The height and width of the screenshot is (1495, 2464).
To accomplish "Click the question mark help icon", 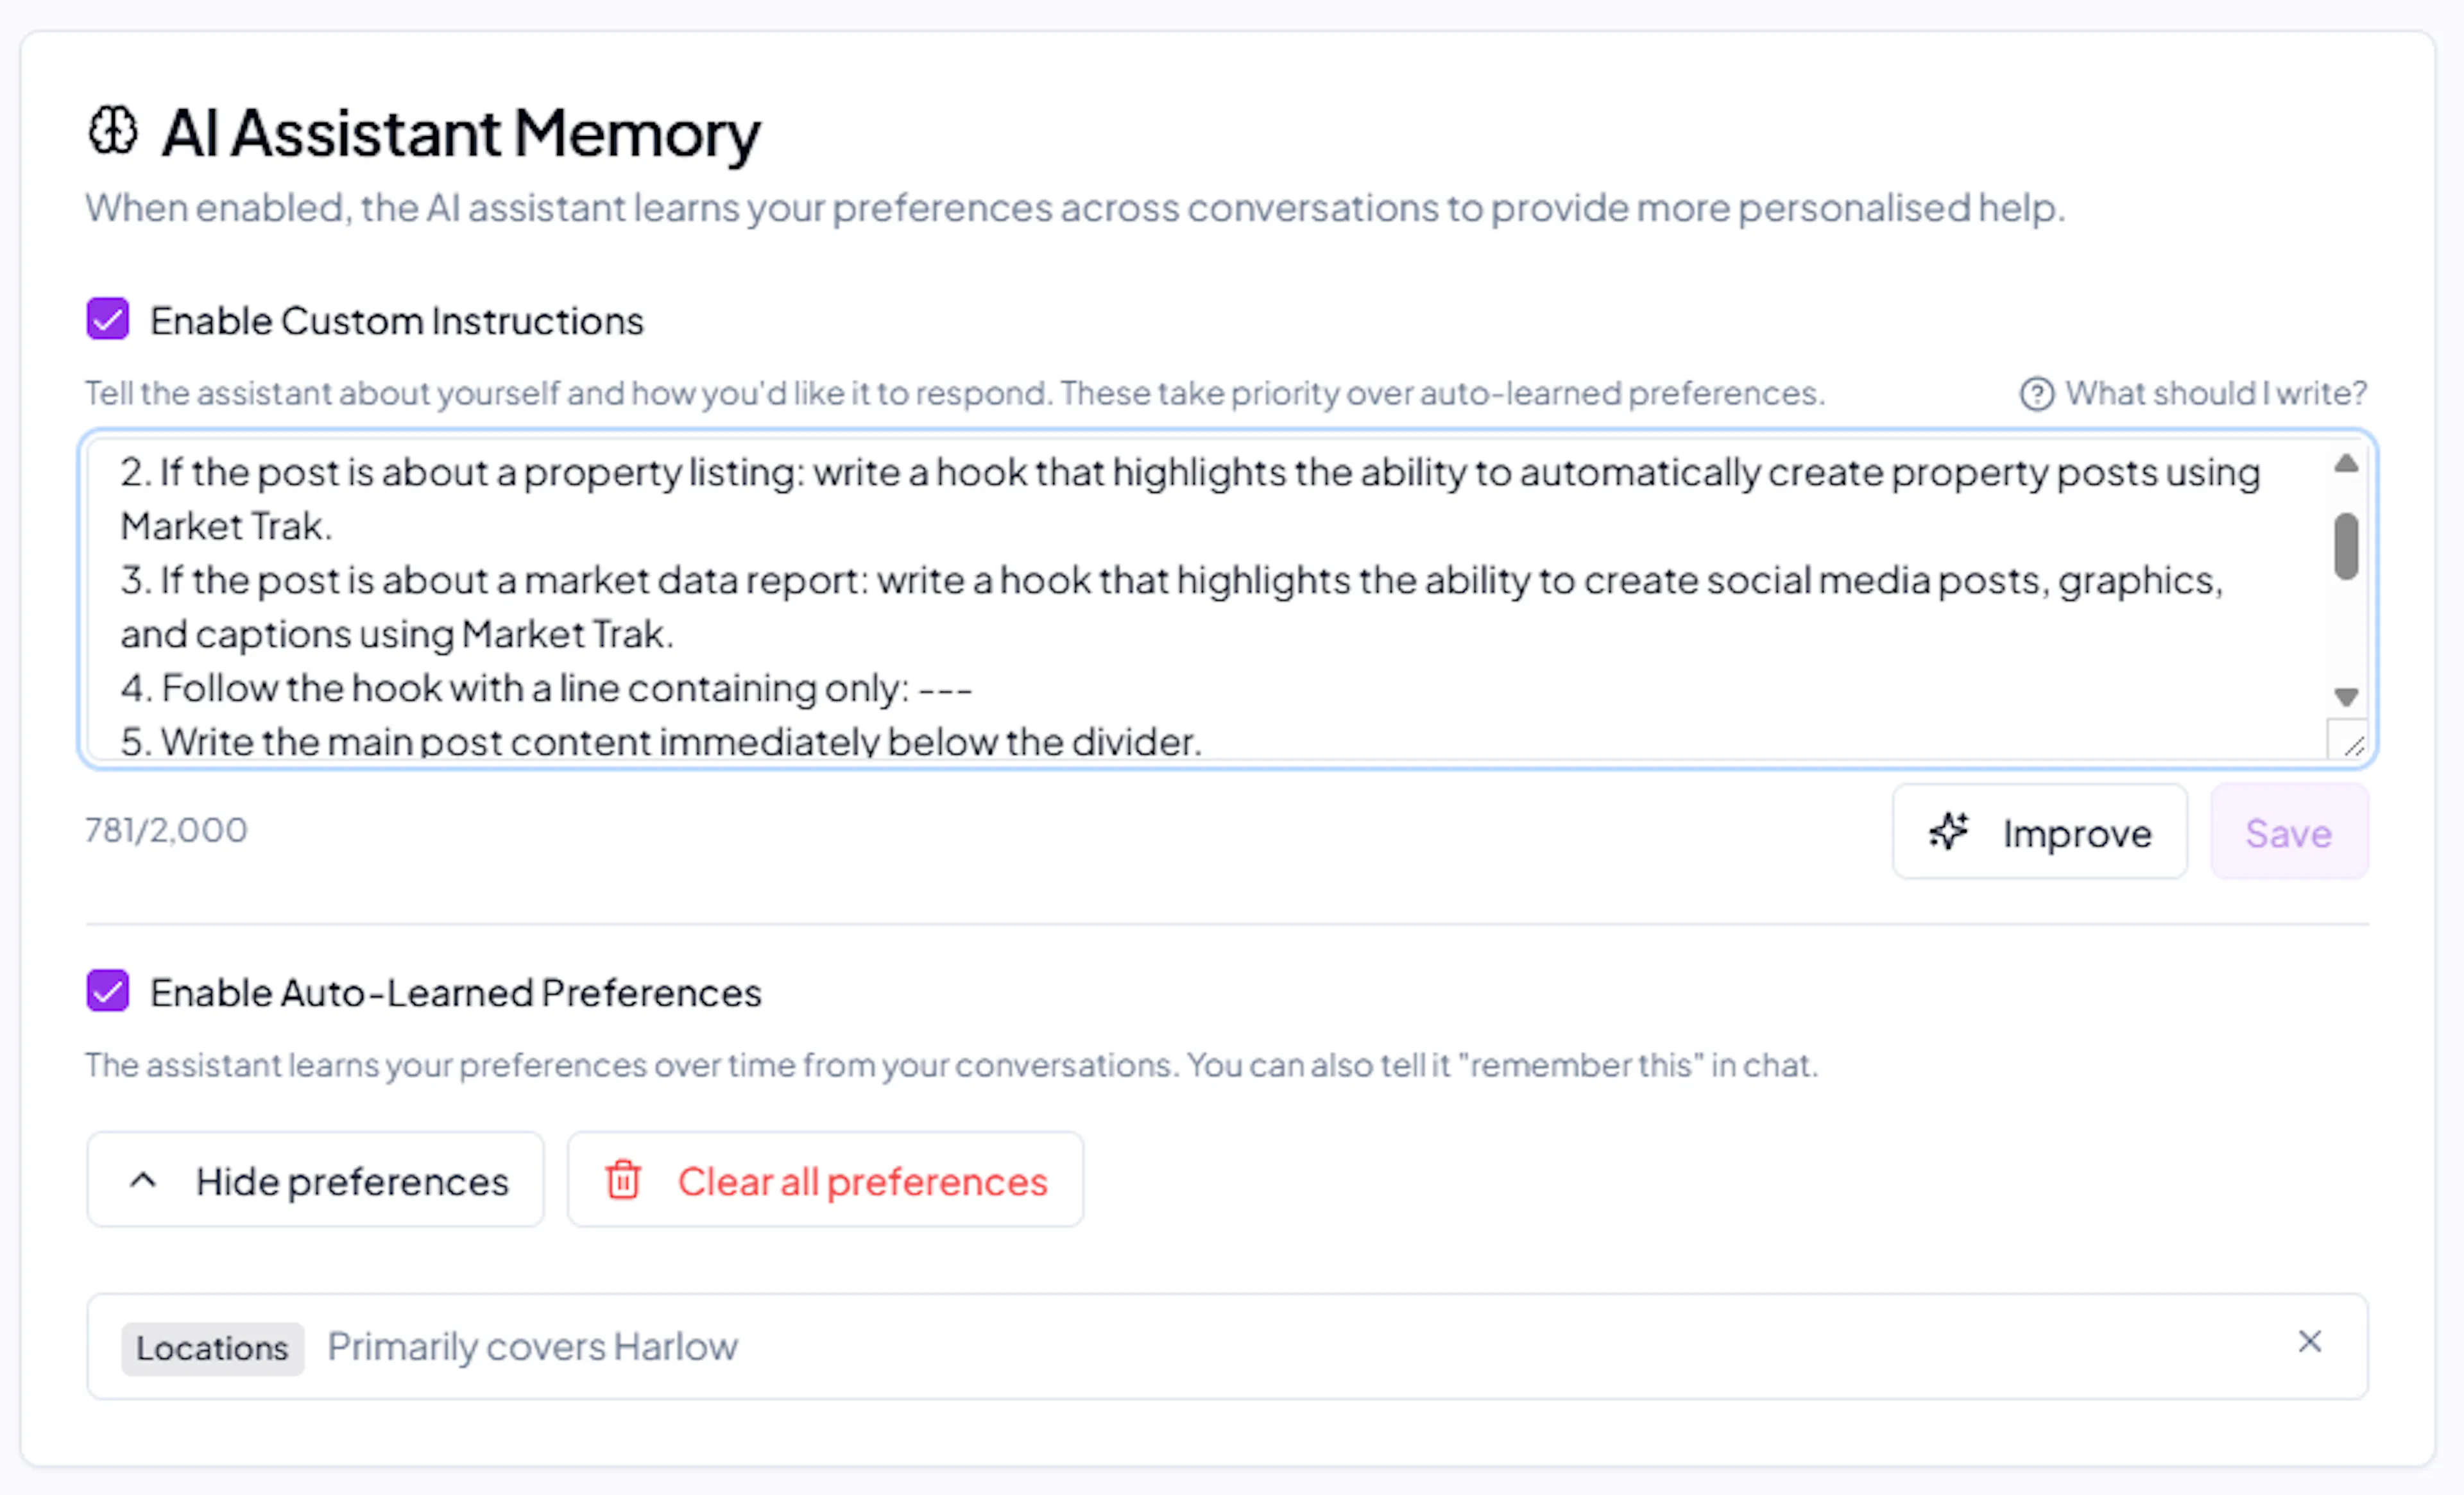I will [x=2036, y=394].
